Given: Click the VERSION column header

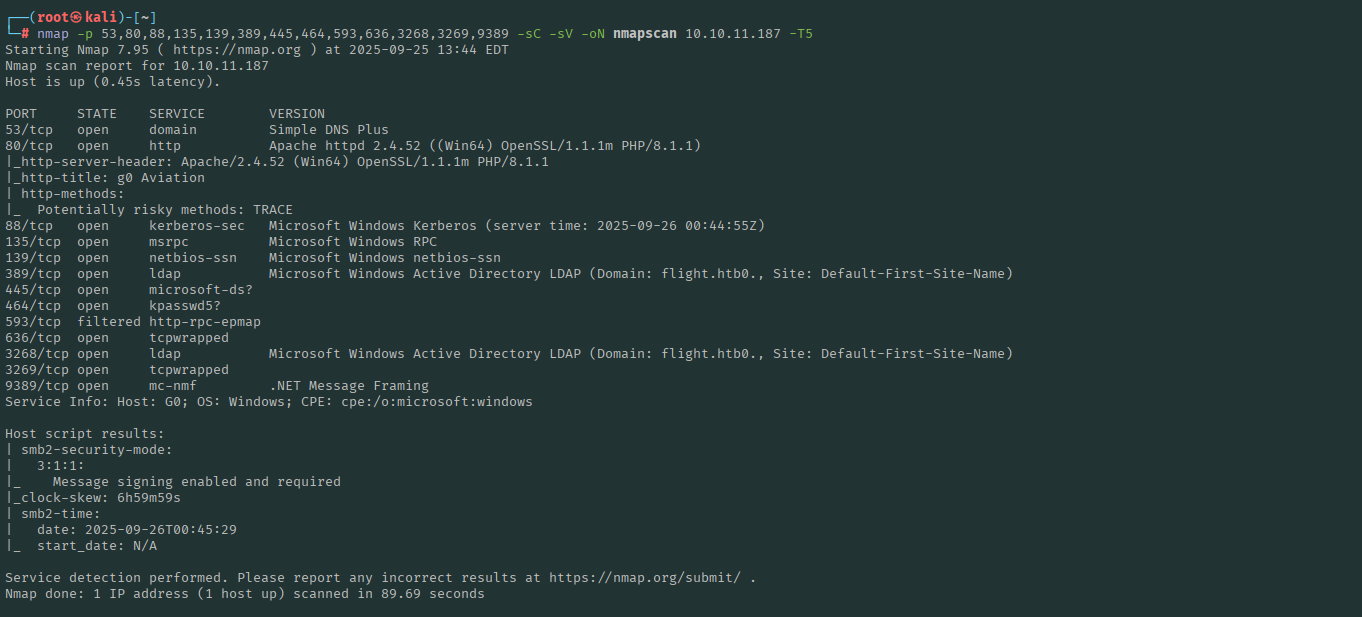Looking at the screenshot, I should coord(296,114).
